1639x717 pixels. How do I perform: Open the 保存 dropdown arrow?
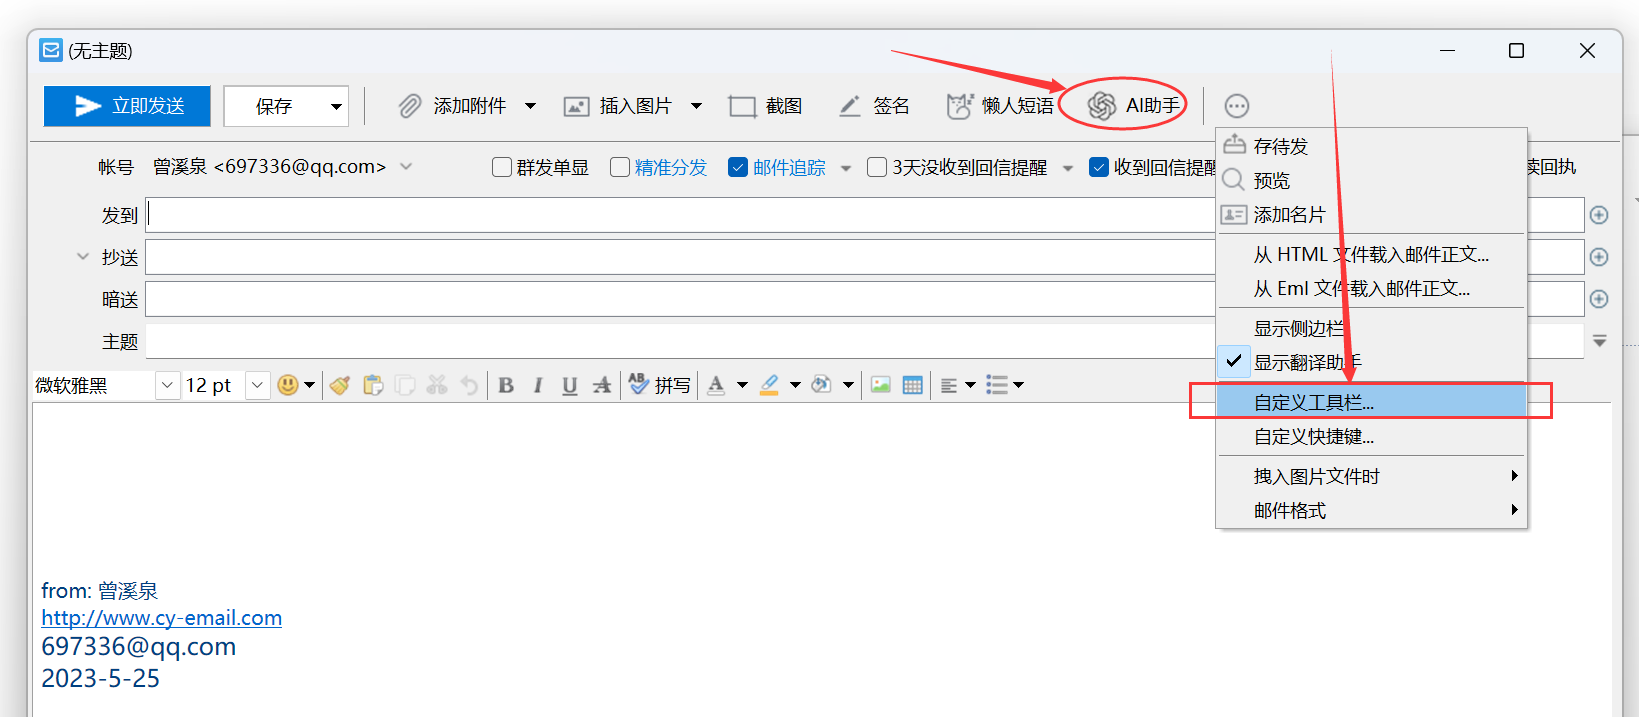click(337, 106)
